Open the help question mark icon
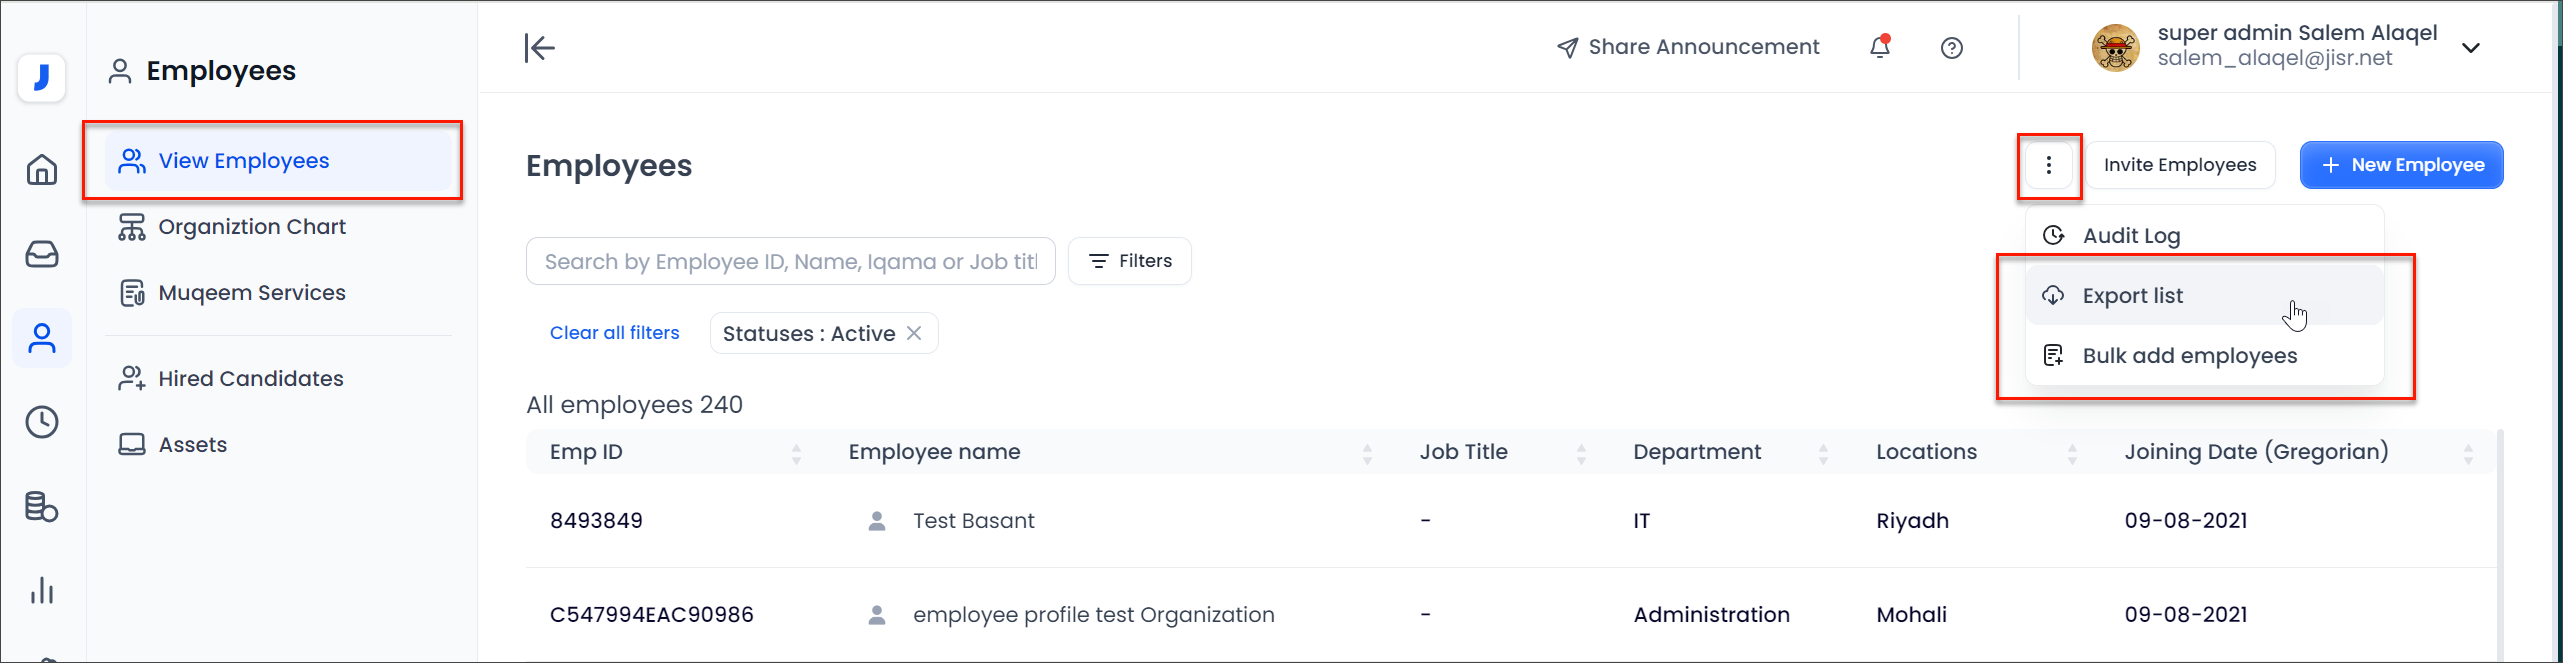The height and width of the screenshot is (663, 2563). coord(1951,48)
